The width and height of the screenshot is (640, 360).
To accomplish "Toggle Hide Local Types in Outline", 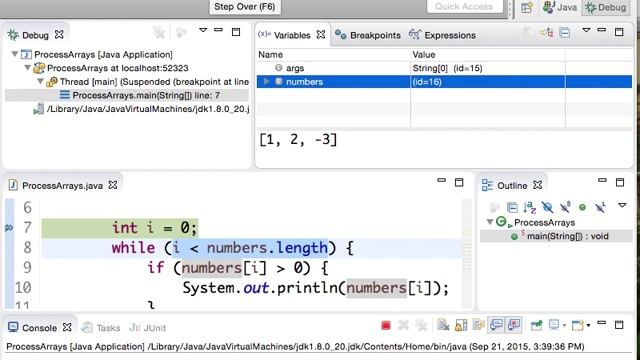I will pos(600,207).
